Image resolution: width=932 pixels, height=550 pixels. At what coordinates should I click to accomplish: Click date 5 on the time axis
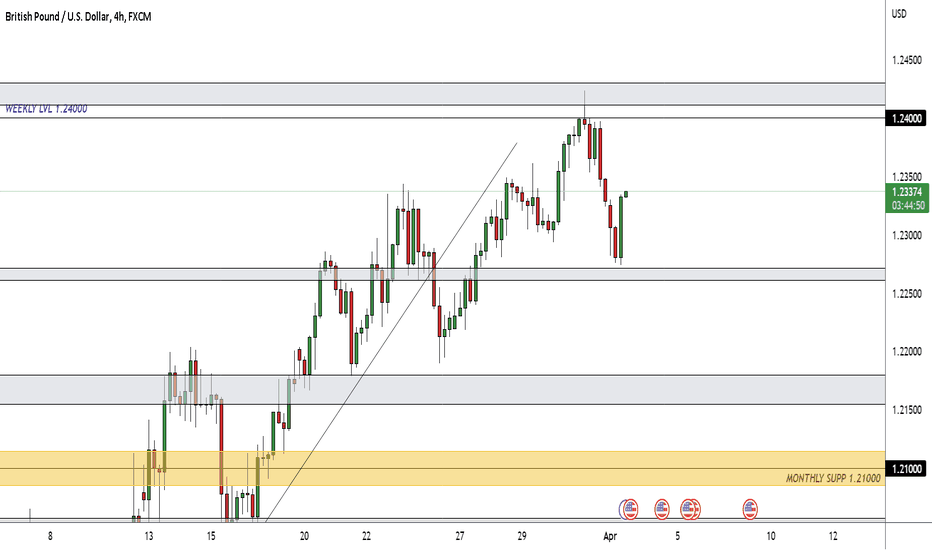[677, 536]
